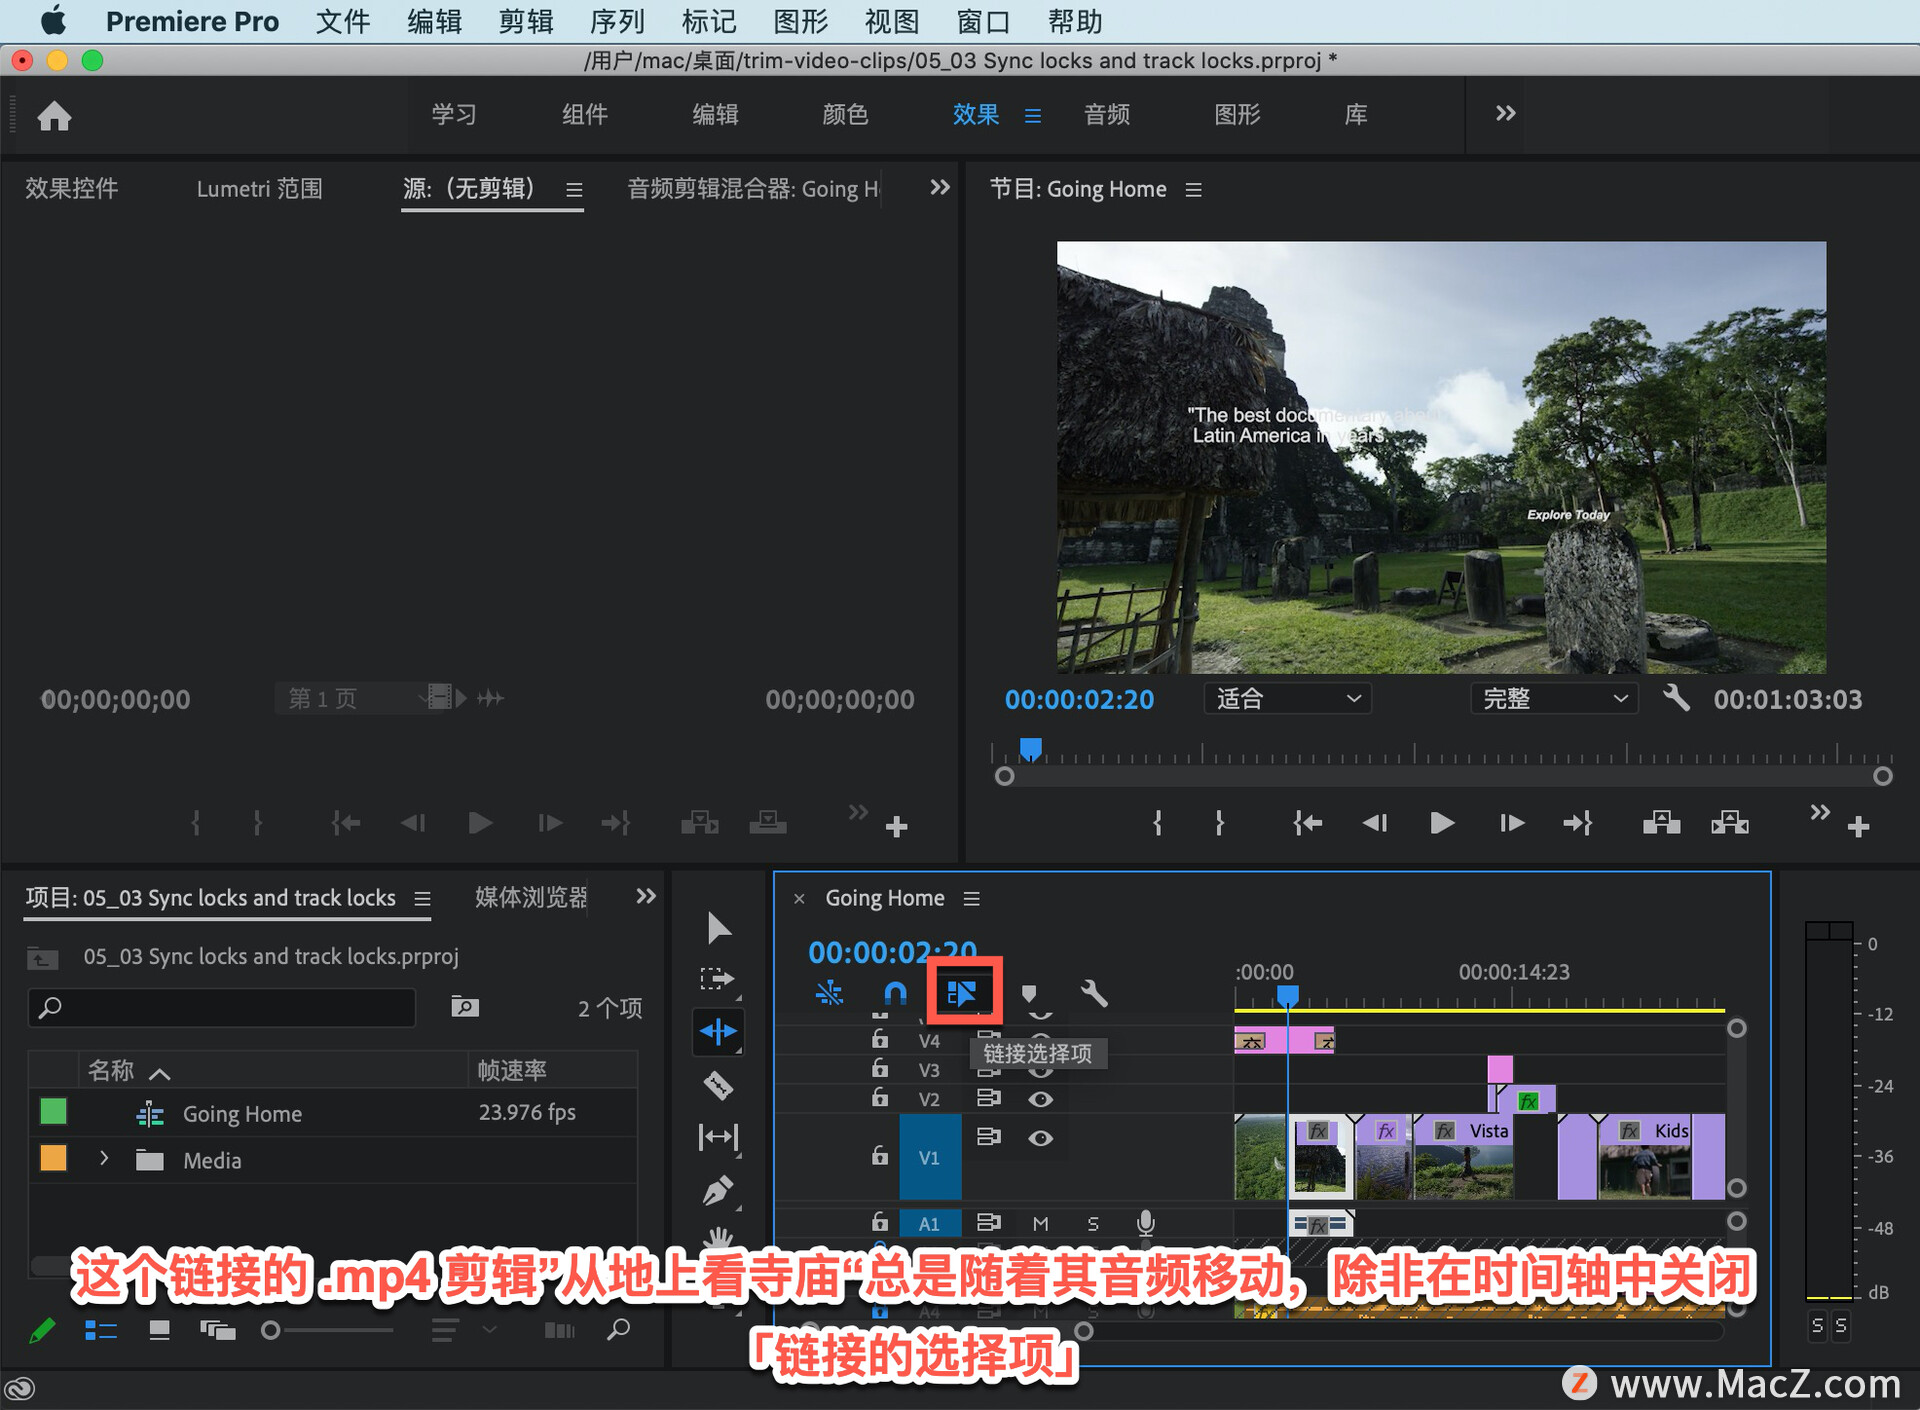Mute the A1 audio track
This screenshot has height=1410, width=1920.
pos(1040,1223)
